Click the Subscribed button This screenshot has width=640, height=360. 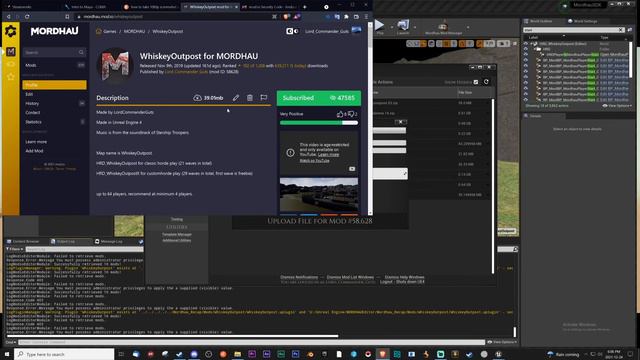pyautogui.click(x=319, y=98)
